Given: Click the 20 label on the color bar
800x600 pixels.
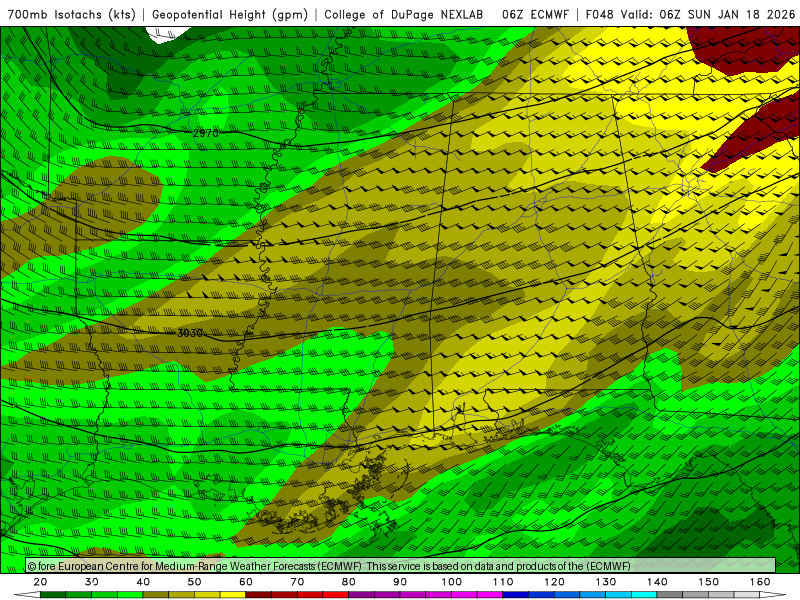Looking at the screenshot, I should (40, 582).
